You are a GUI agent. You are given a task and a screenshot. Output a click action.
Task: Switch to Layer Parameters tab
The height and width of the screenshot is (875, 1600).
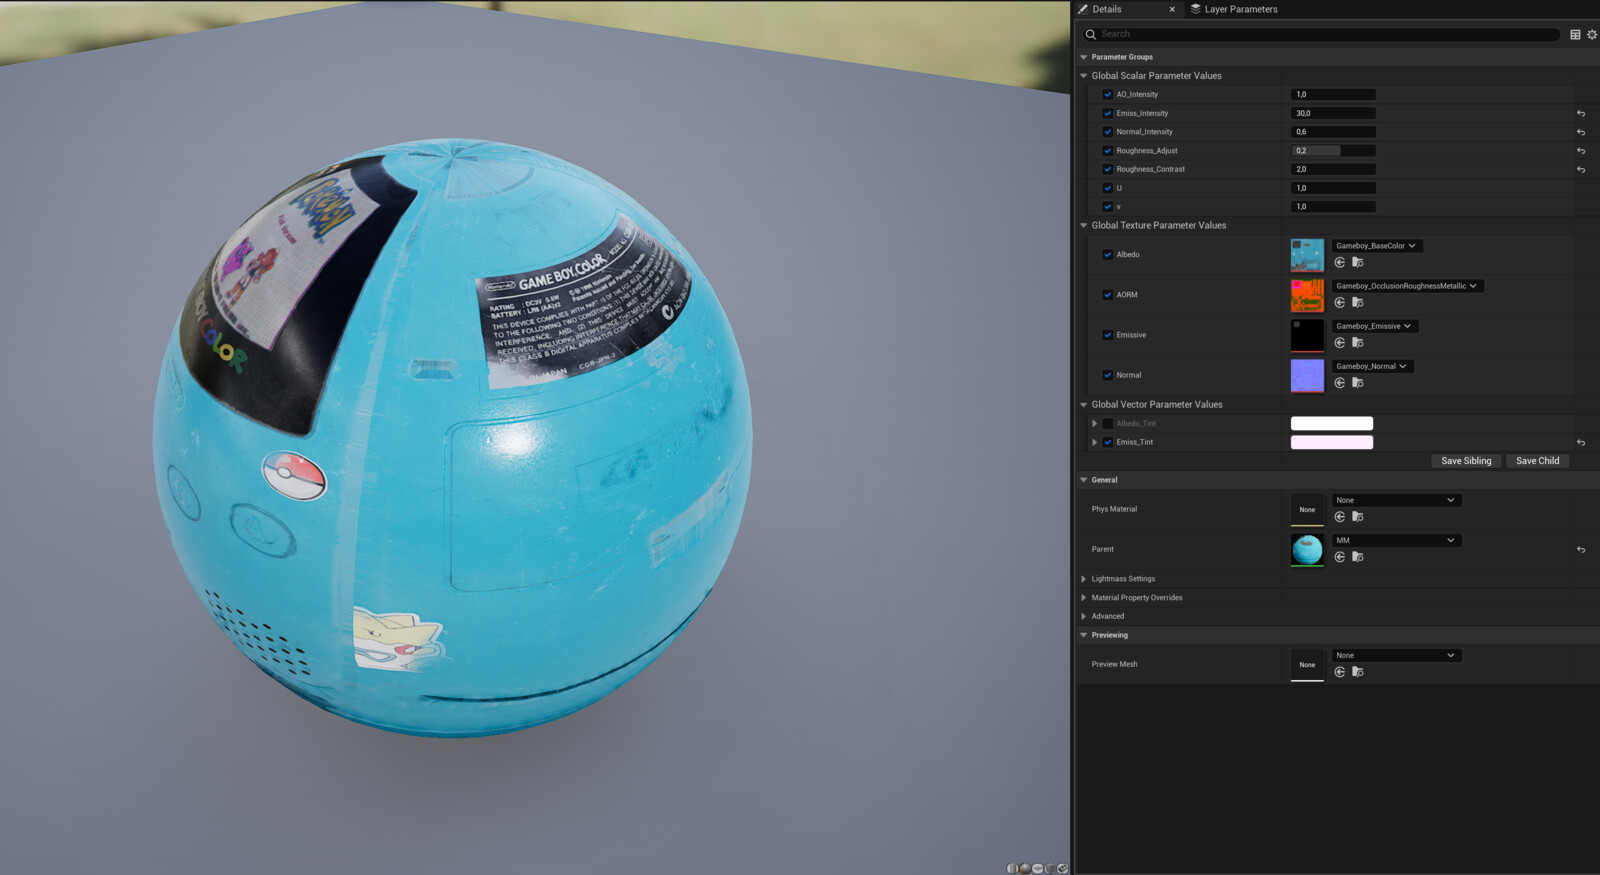1234,9
